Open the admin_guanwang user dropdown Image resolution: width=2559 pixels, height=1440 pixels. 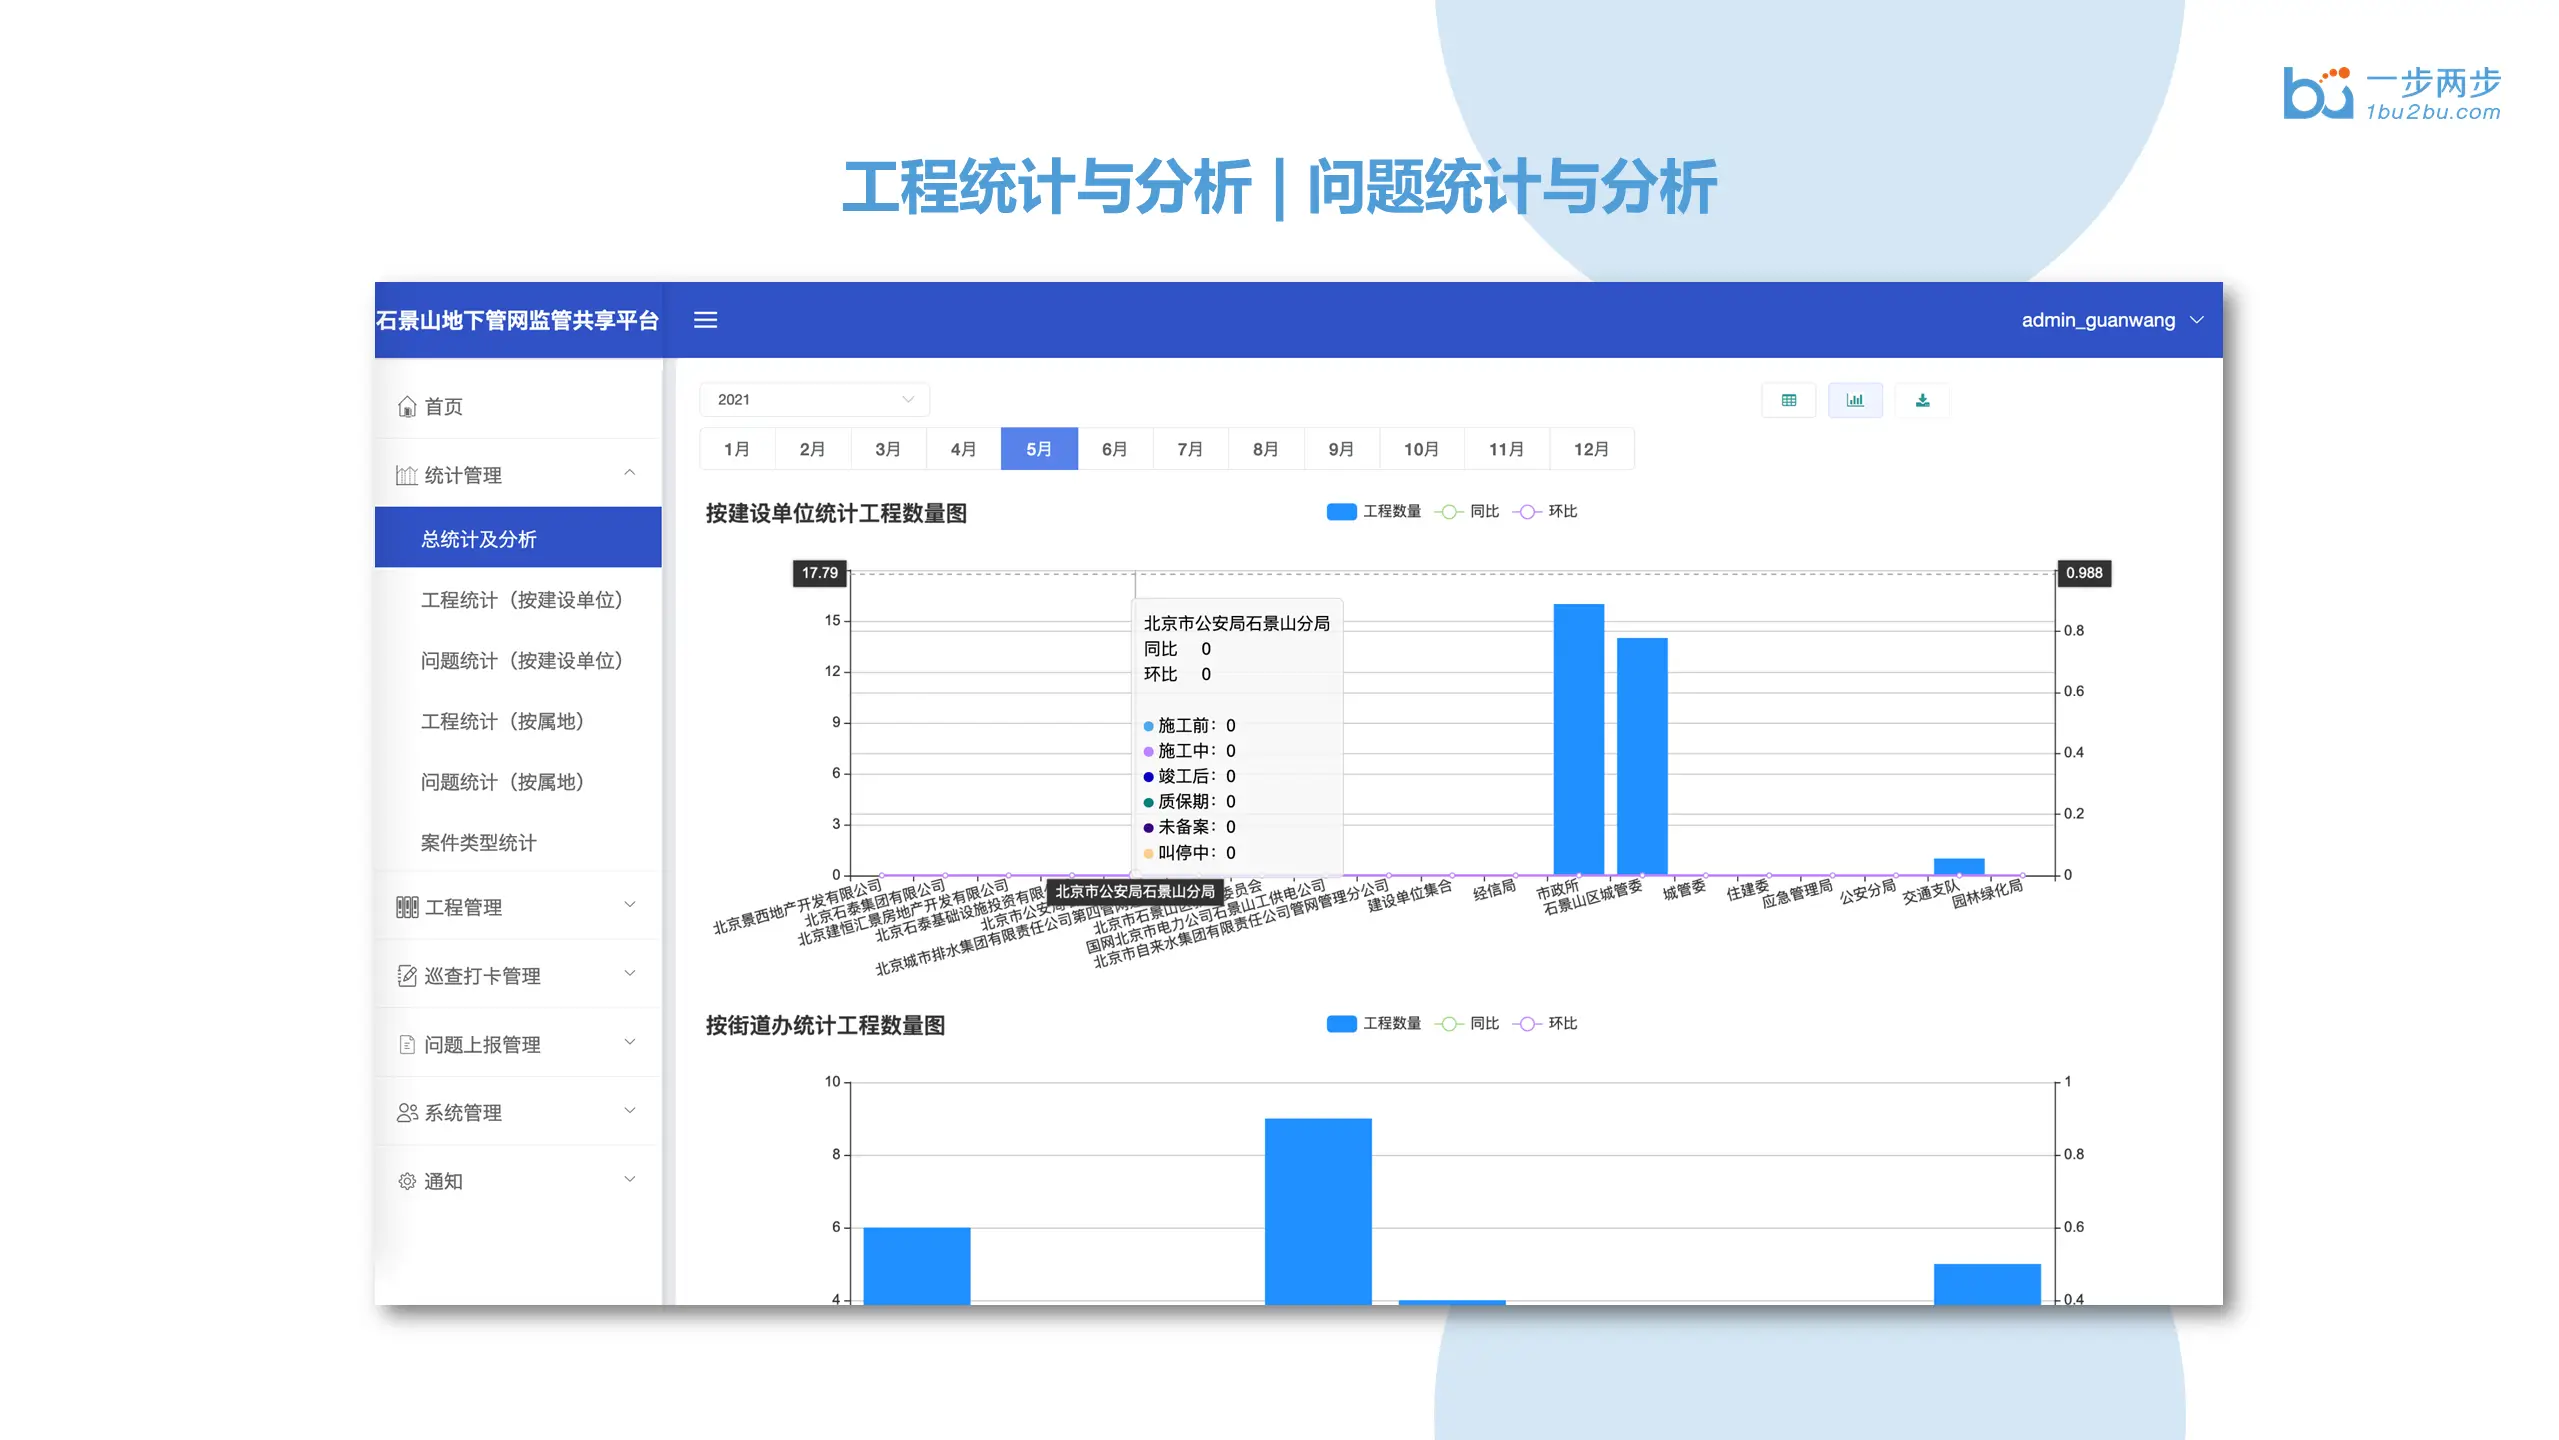2110,320
